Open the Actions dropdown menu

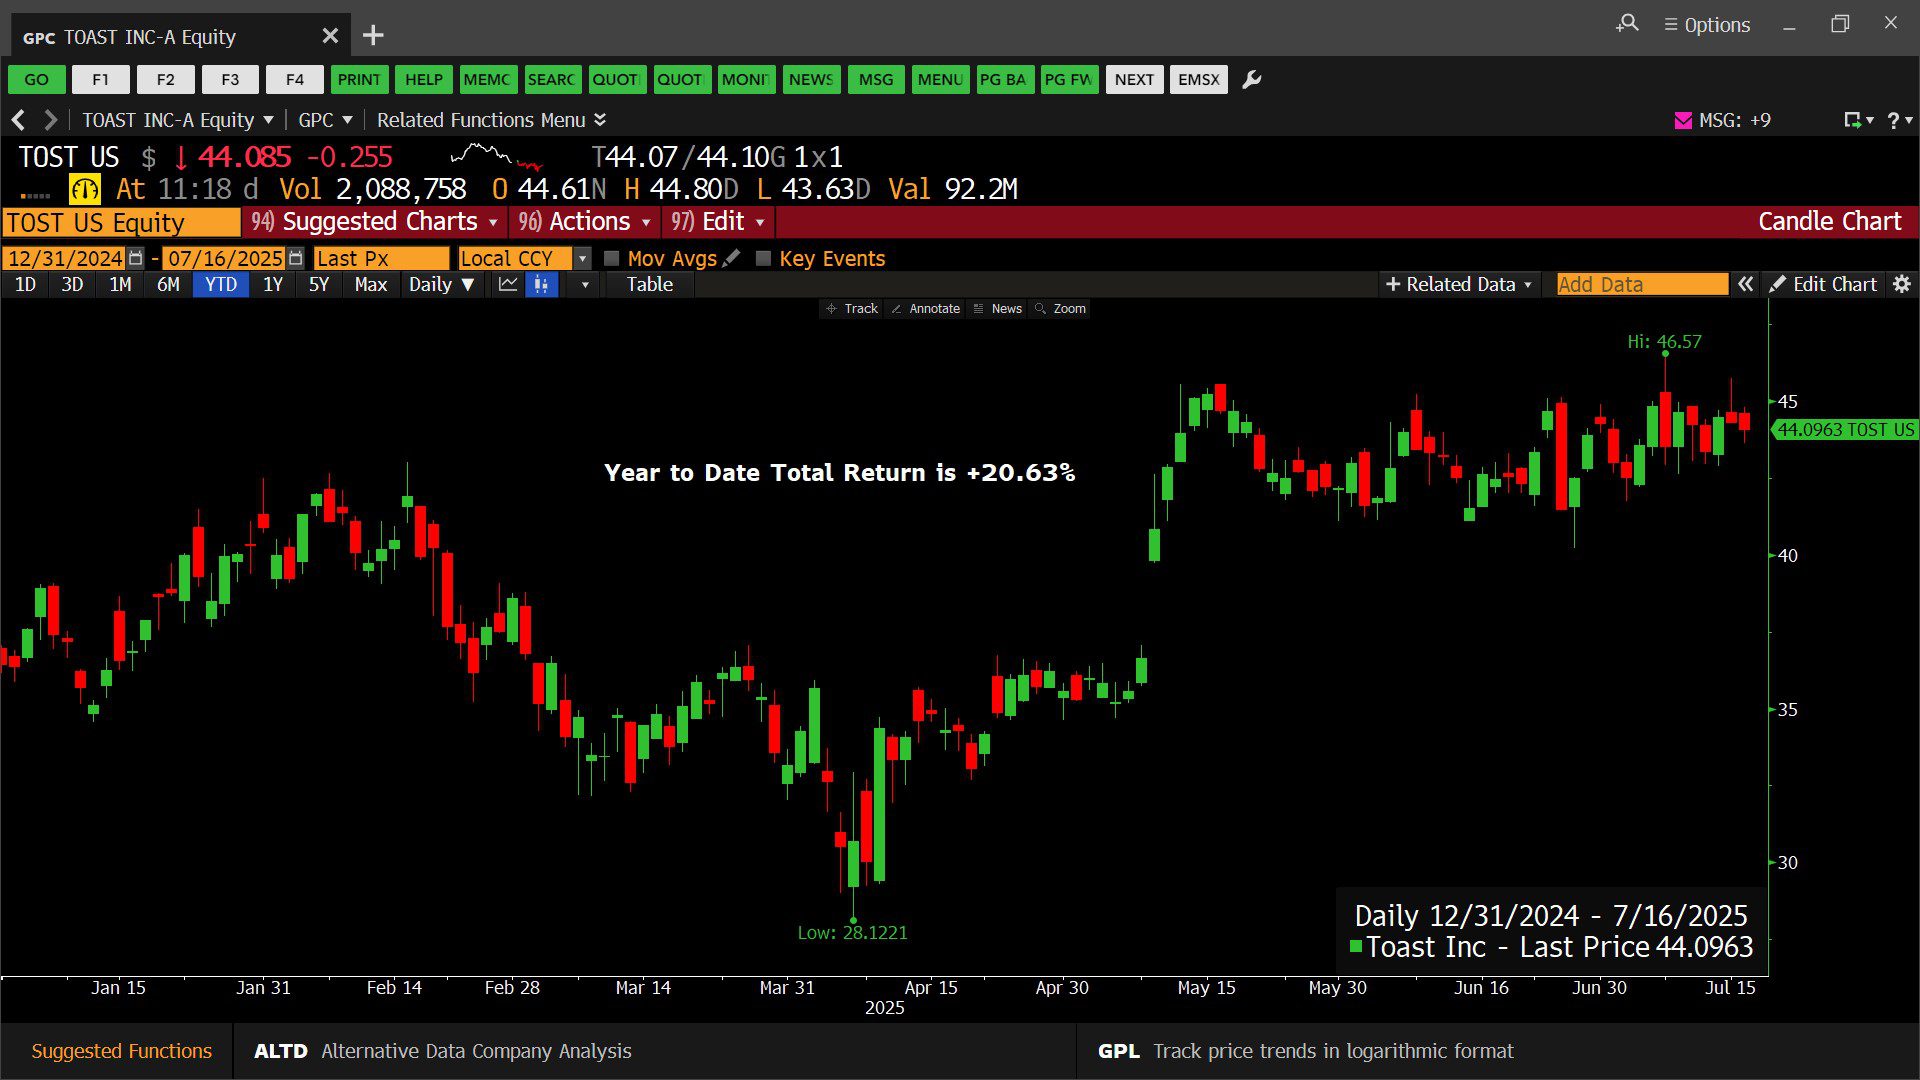point(585,222)
